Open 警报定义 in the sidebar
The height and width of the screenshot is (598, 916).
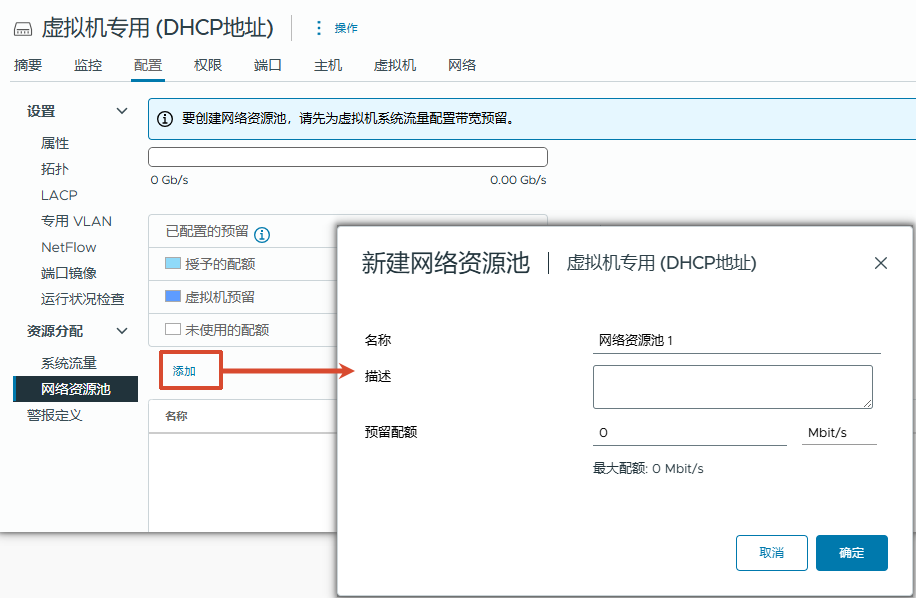[64, 415]
